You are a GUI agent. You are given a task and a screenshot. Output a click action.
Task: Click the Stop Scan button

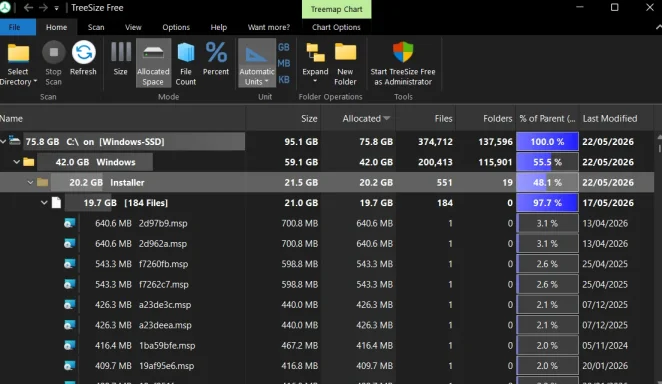[54, 63]
